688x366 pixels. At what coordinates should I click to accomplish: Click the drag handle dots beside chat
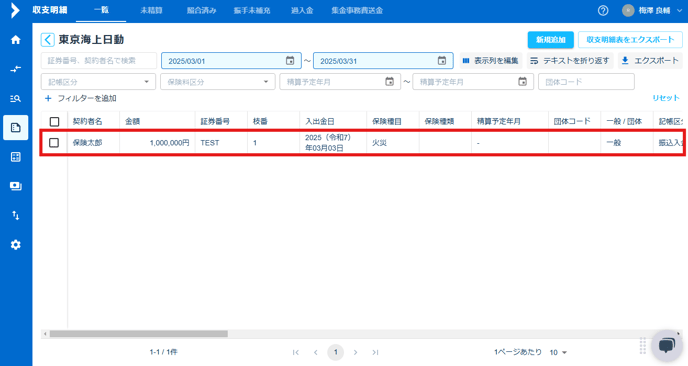pos(643,345)
